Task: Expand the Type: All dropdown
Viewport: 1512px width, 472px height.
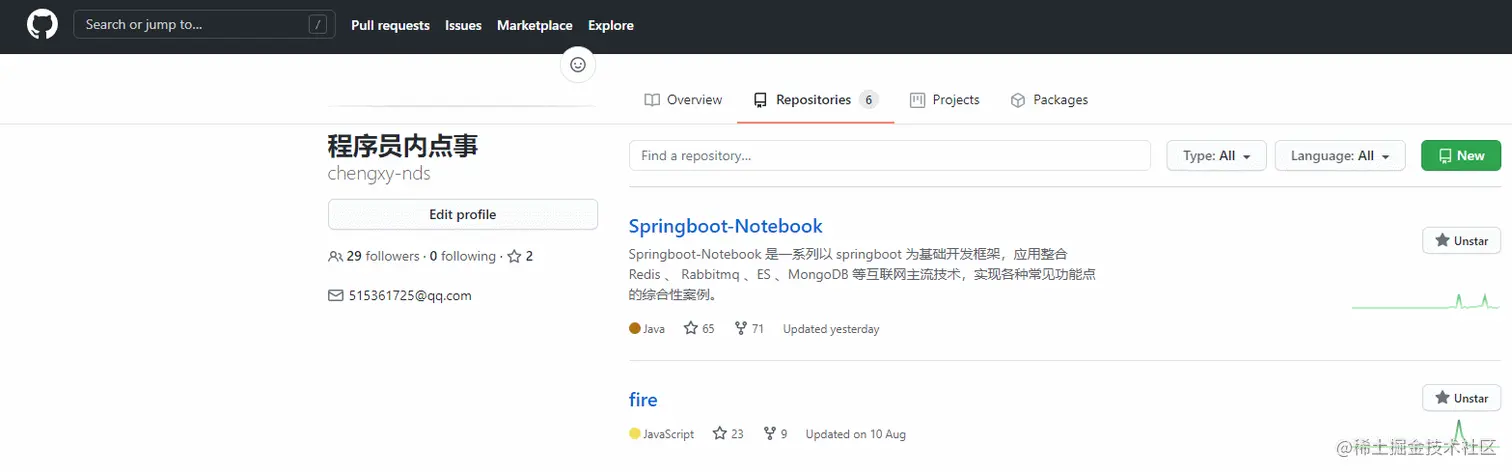Action: [x=1217, y=156]
